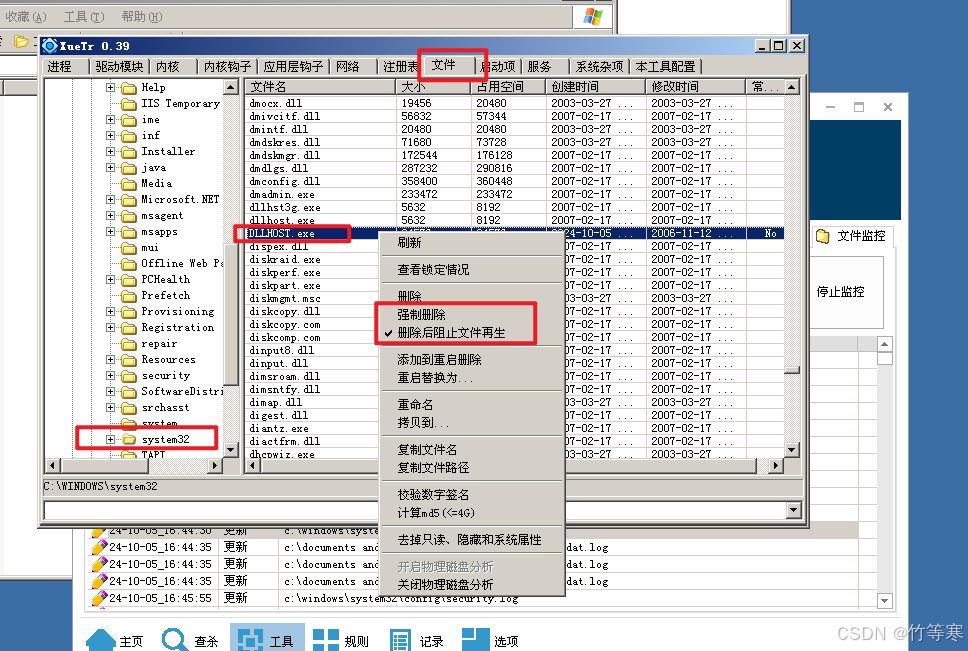Open the 记录 log icon
Viewport: 968px width, 651px height.
(x=401, y=640)
